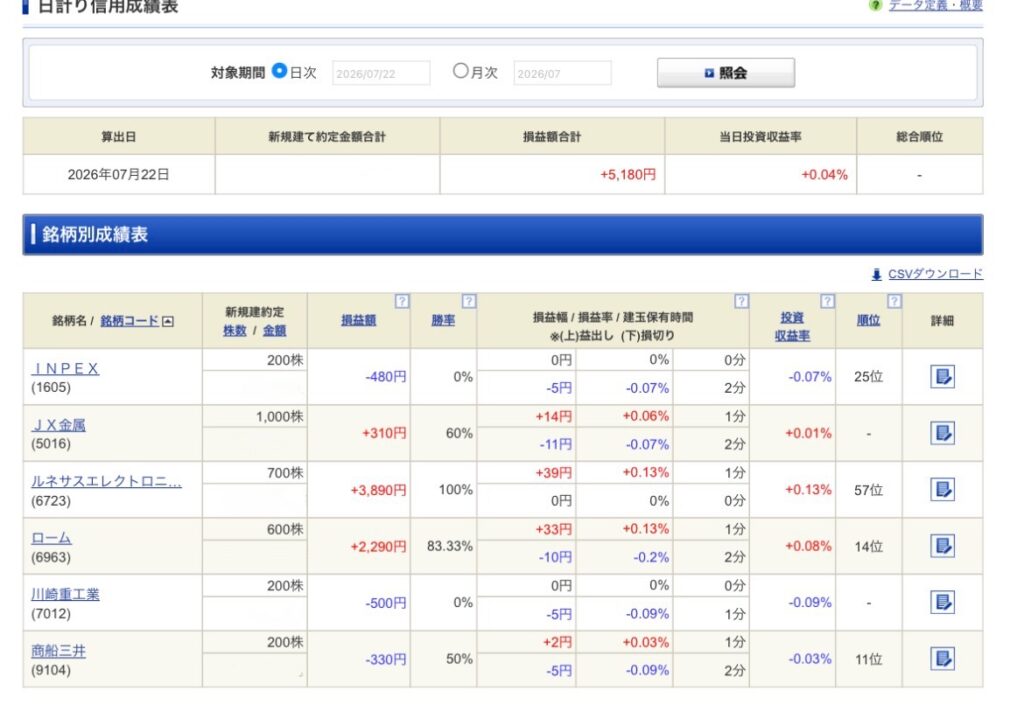The image size is (1024, 712).
Task: Click help icon above 投資収益率 column
Action: click(x=827, y=301)
